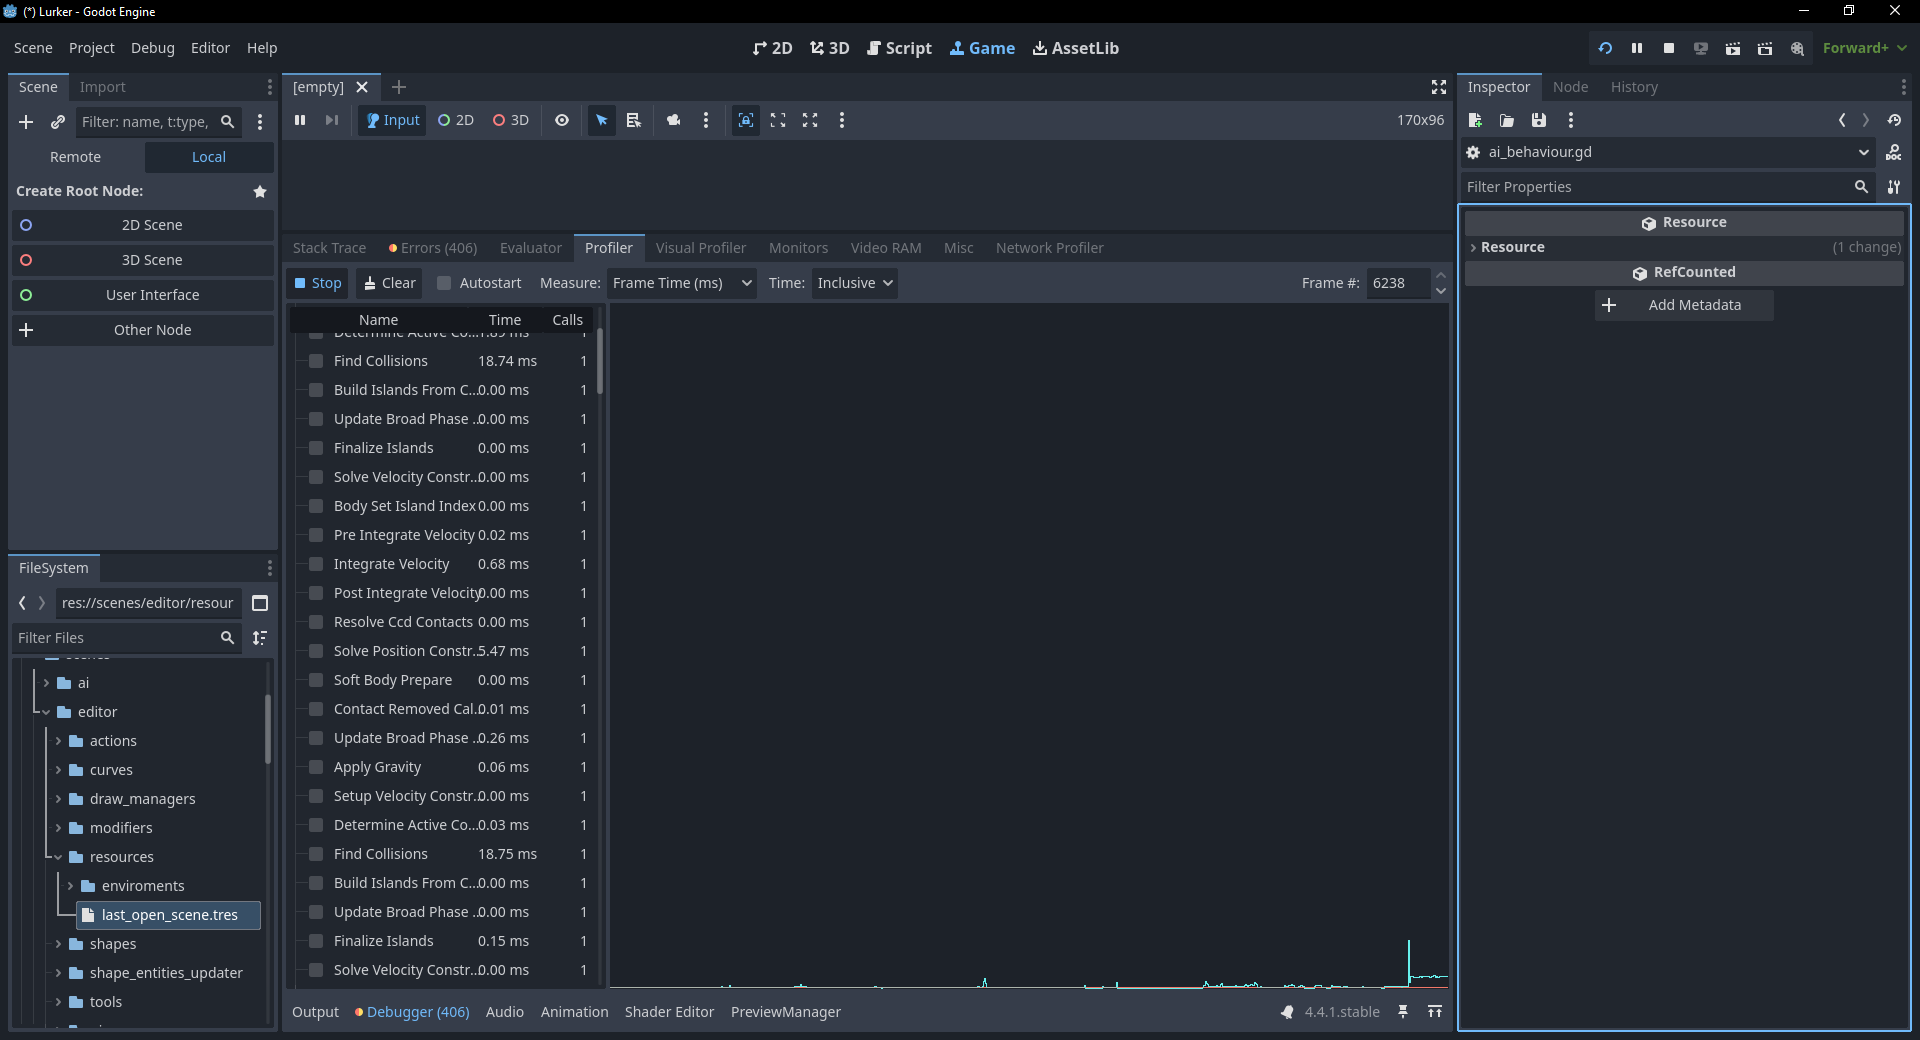1920x1040 pixels.
Task: Click distraction free mode expand icon
Action: (x=1439, y=87)
